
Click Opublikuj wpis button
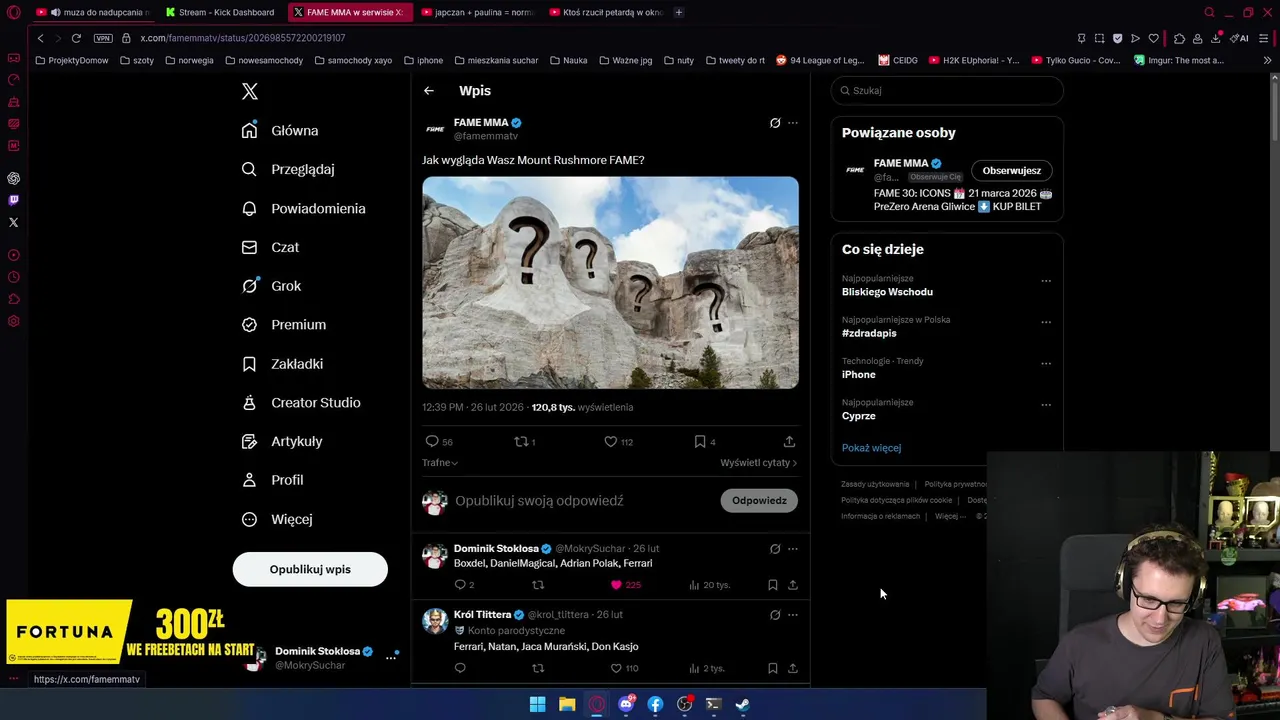(x=310, y=569)
